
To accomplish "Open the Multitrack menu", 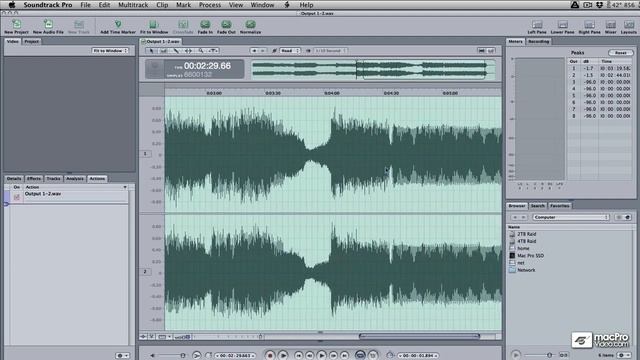I will [x=133, y=5].
